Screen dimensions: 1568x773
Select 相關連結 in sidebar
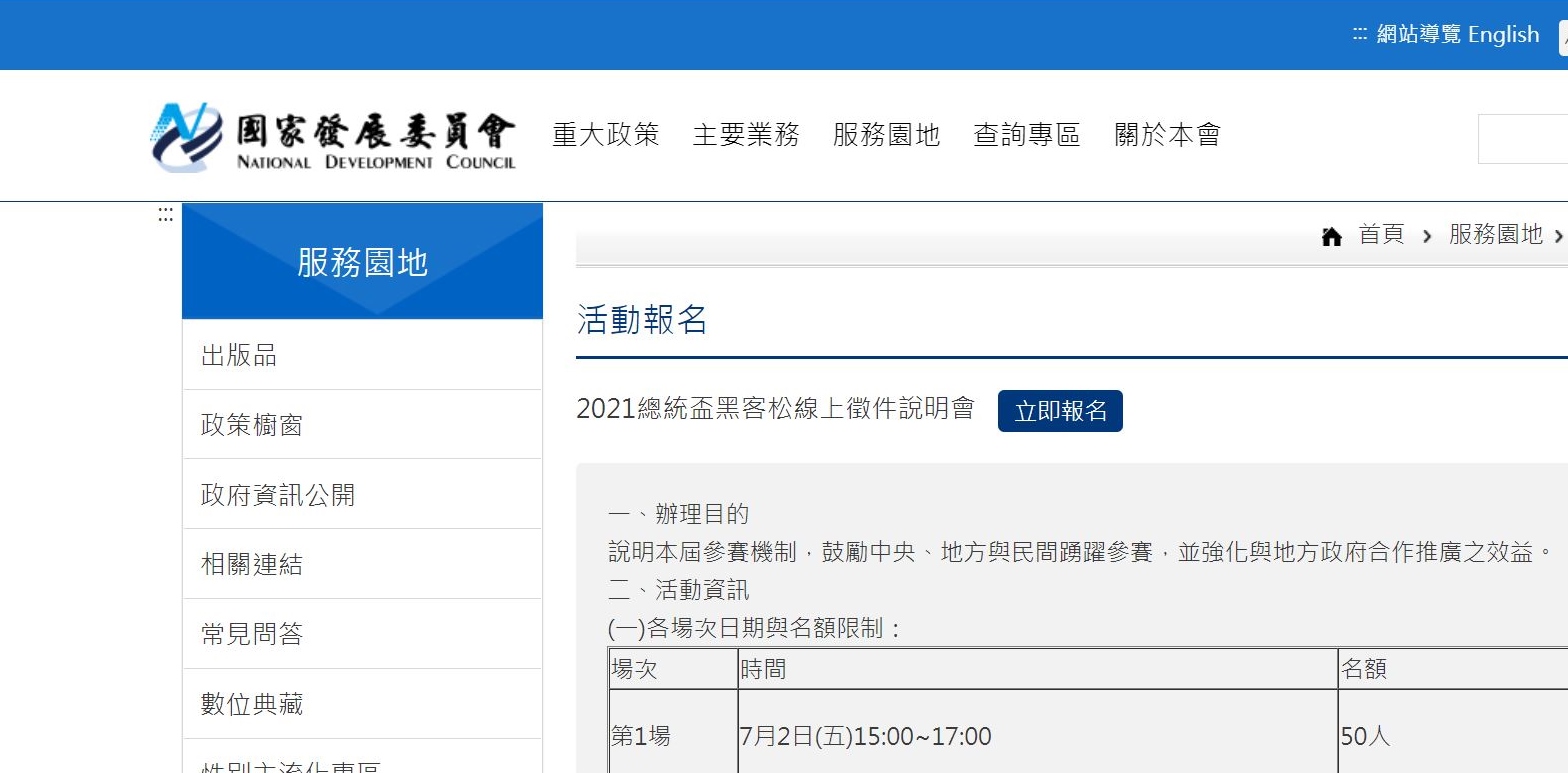click(362, 564)
